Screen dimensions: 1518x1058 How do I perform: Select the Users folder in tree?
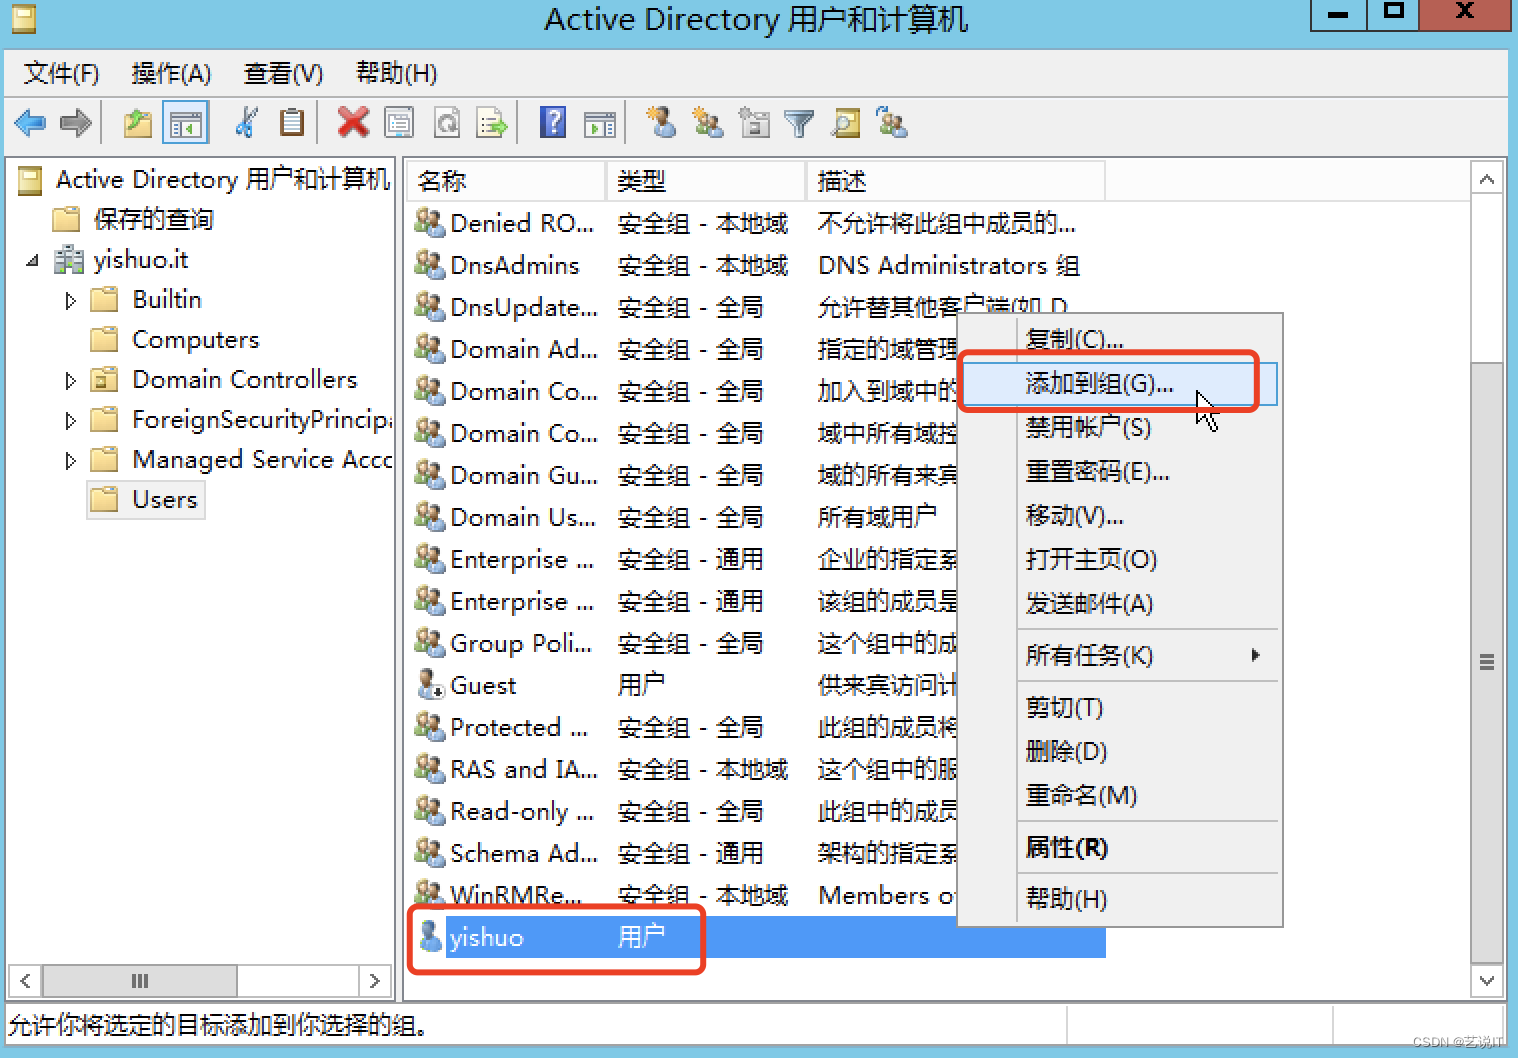pos(146,499)
